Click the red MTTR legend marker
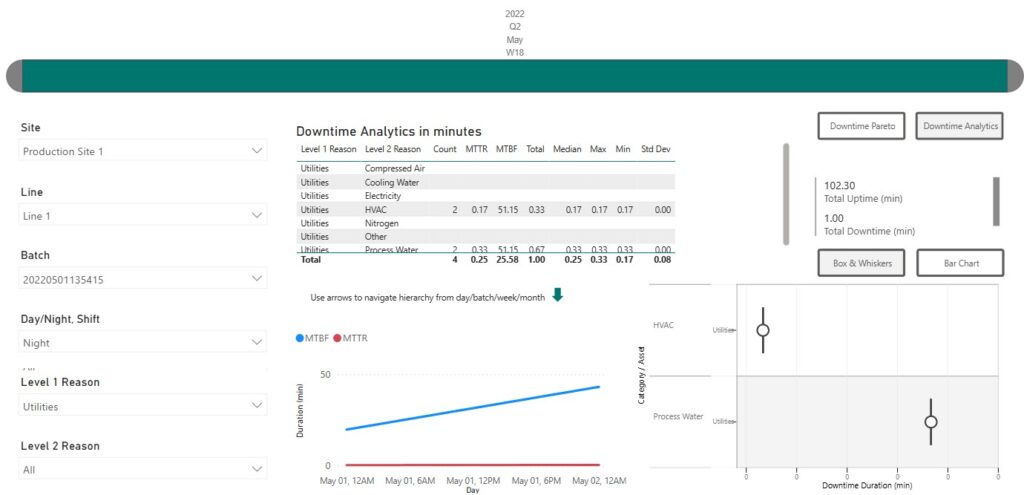 pyautogui.click(x=336, y=339)
